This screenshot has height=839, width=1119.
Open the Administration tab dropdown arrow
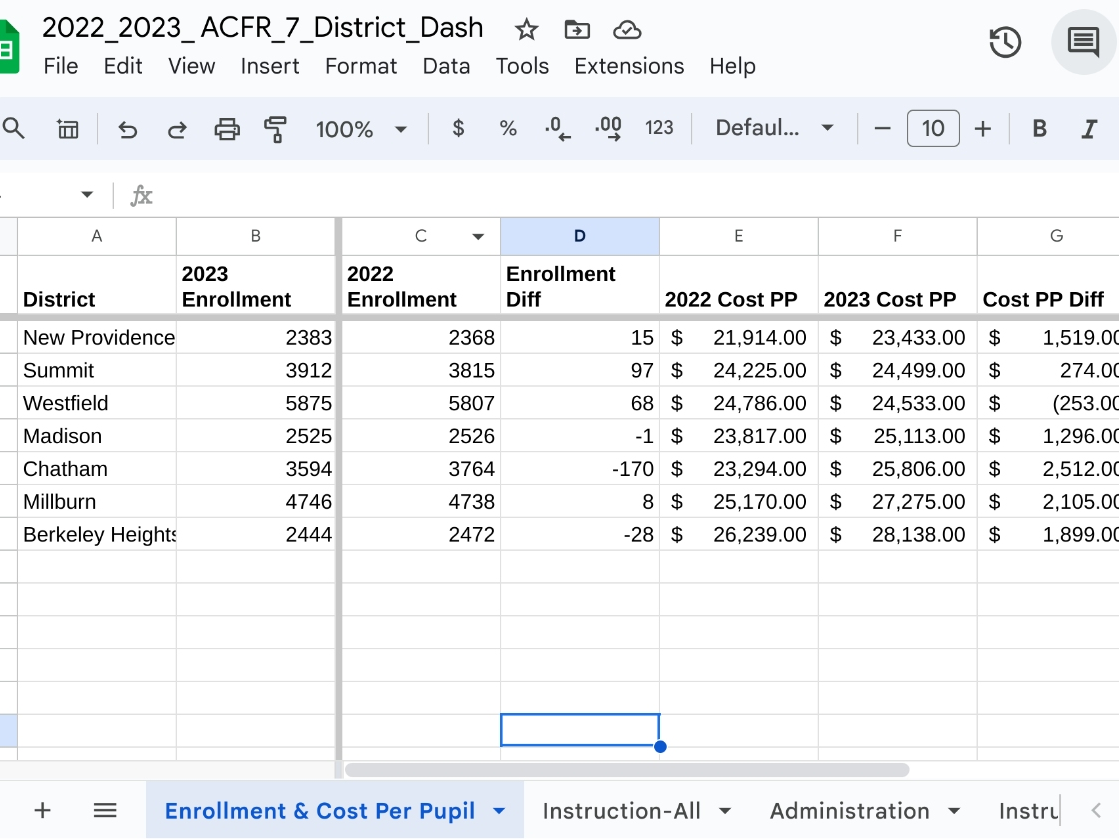pyautogui.click(x=954, y=811)
